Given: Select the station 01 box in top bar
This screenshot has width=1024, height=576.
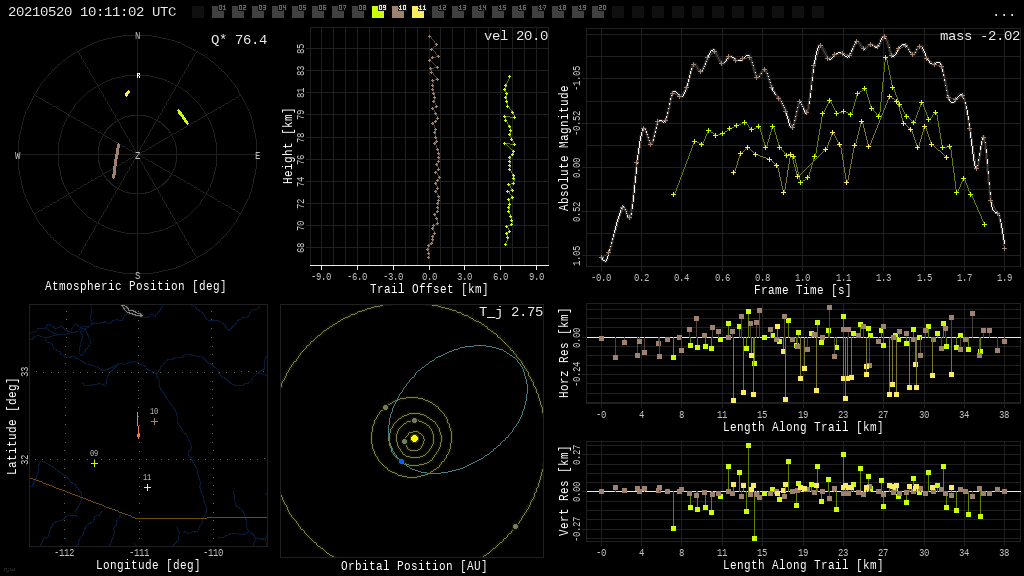Looking at the screenshot, I should (218, 12).
